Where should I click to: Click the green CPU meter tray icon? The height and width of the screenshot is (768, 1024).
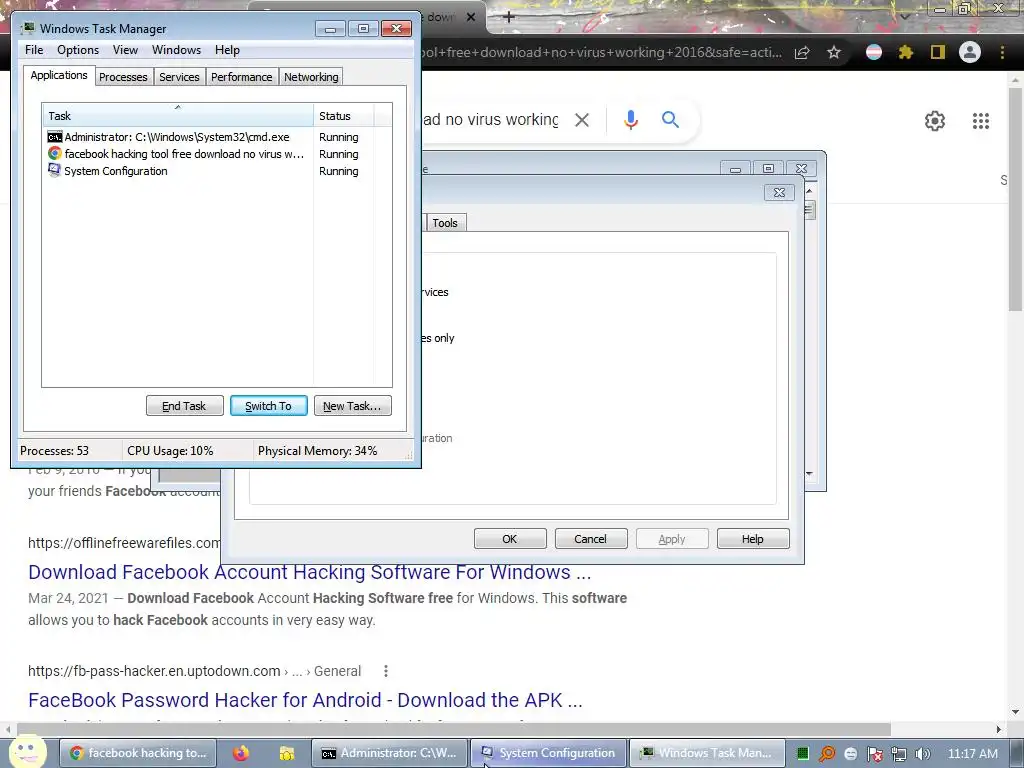pyautogui.click(x=803, y=754)
